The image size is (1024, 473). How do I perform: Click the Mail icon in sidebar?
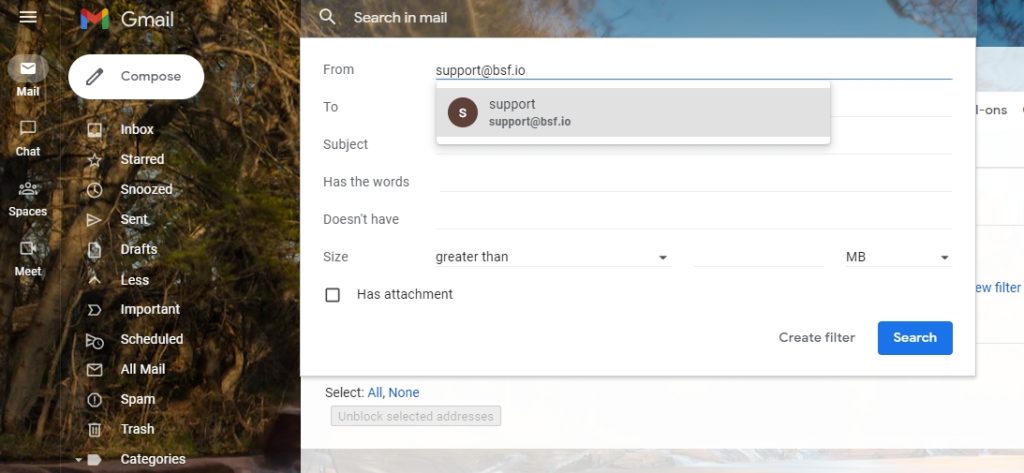click(28, 69)
